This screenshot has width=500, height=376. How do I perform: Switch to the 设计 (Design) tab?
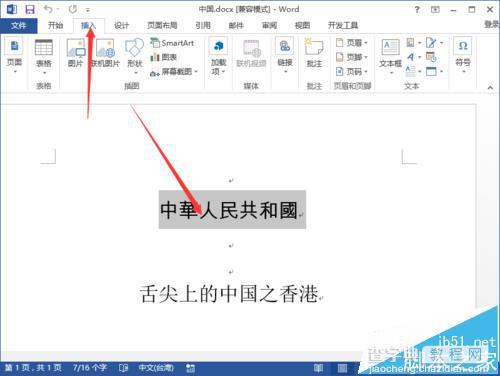click(x=121, y=25)
